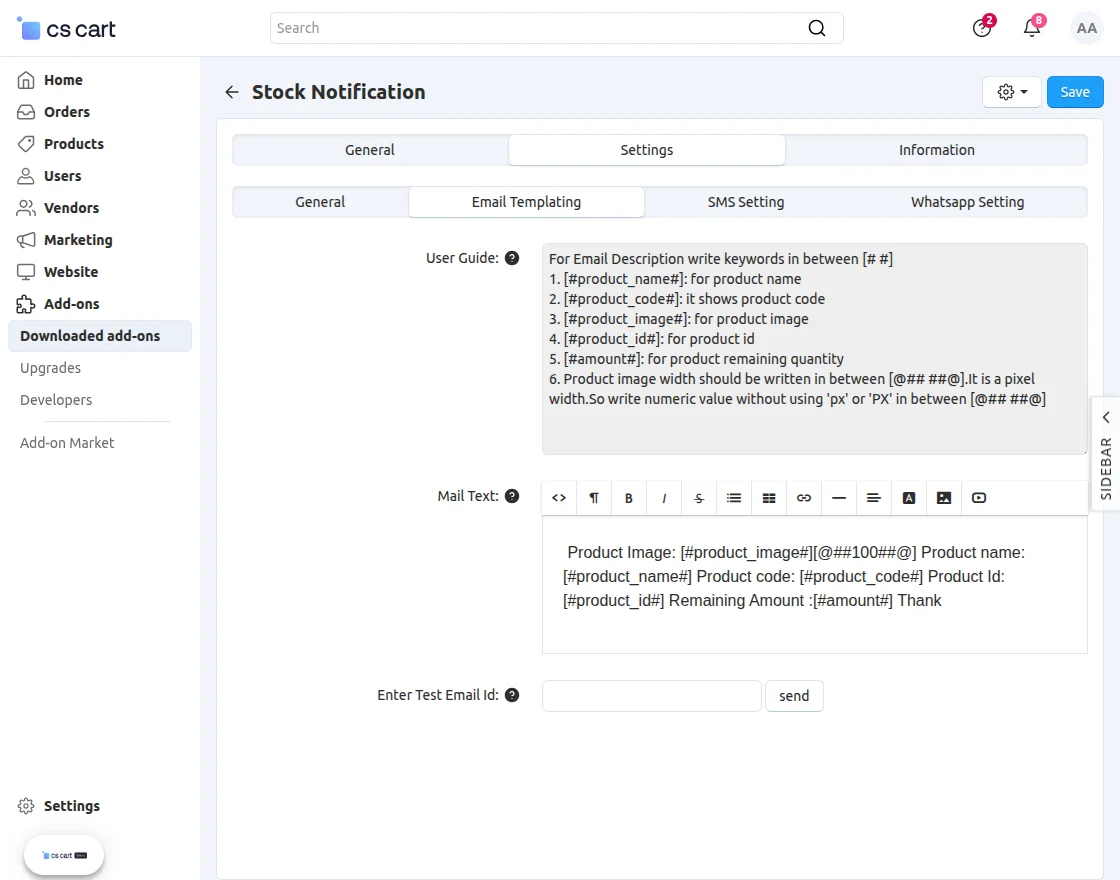Insert a table into the mail body

[768, 497]
